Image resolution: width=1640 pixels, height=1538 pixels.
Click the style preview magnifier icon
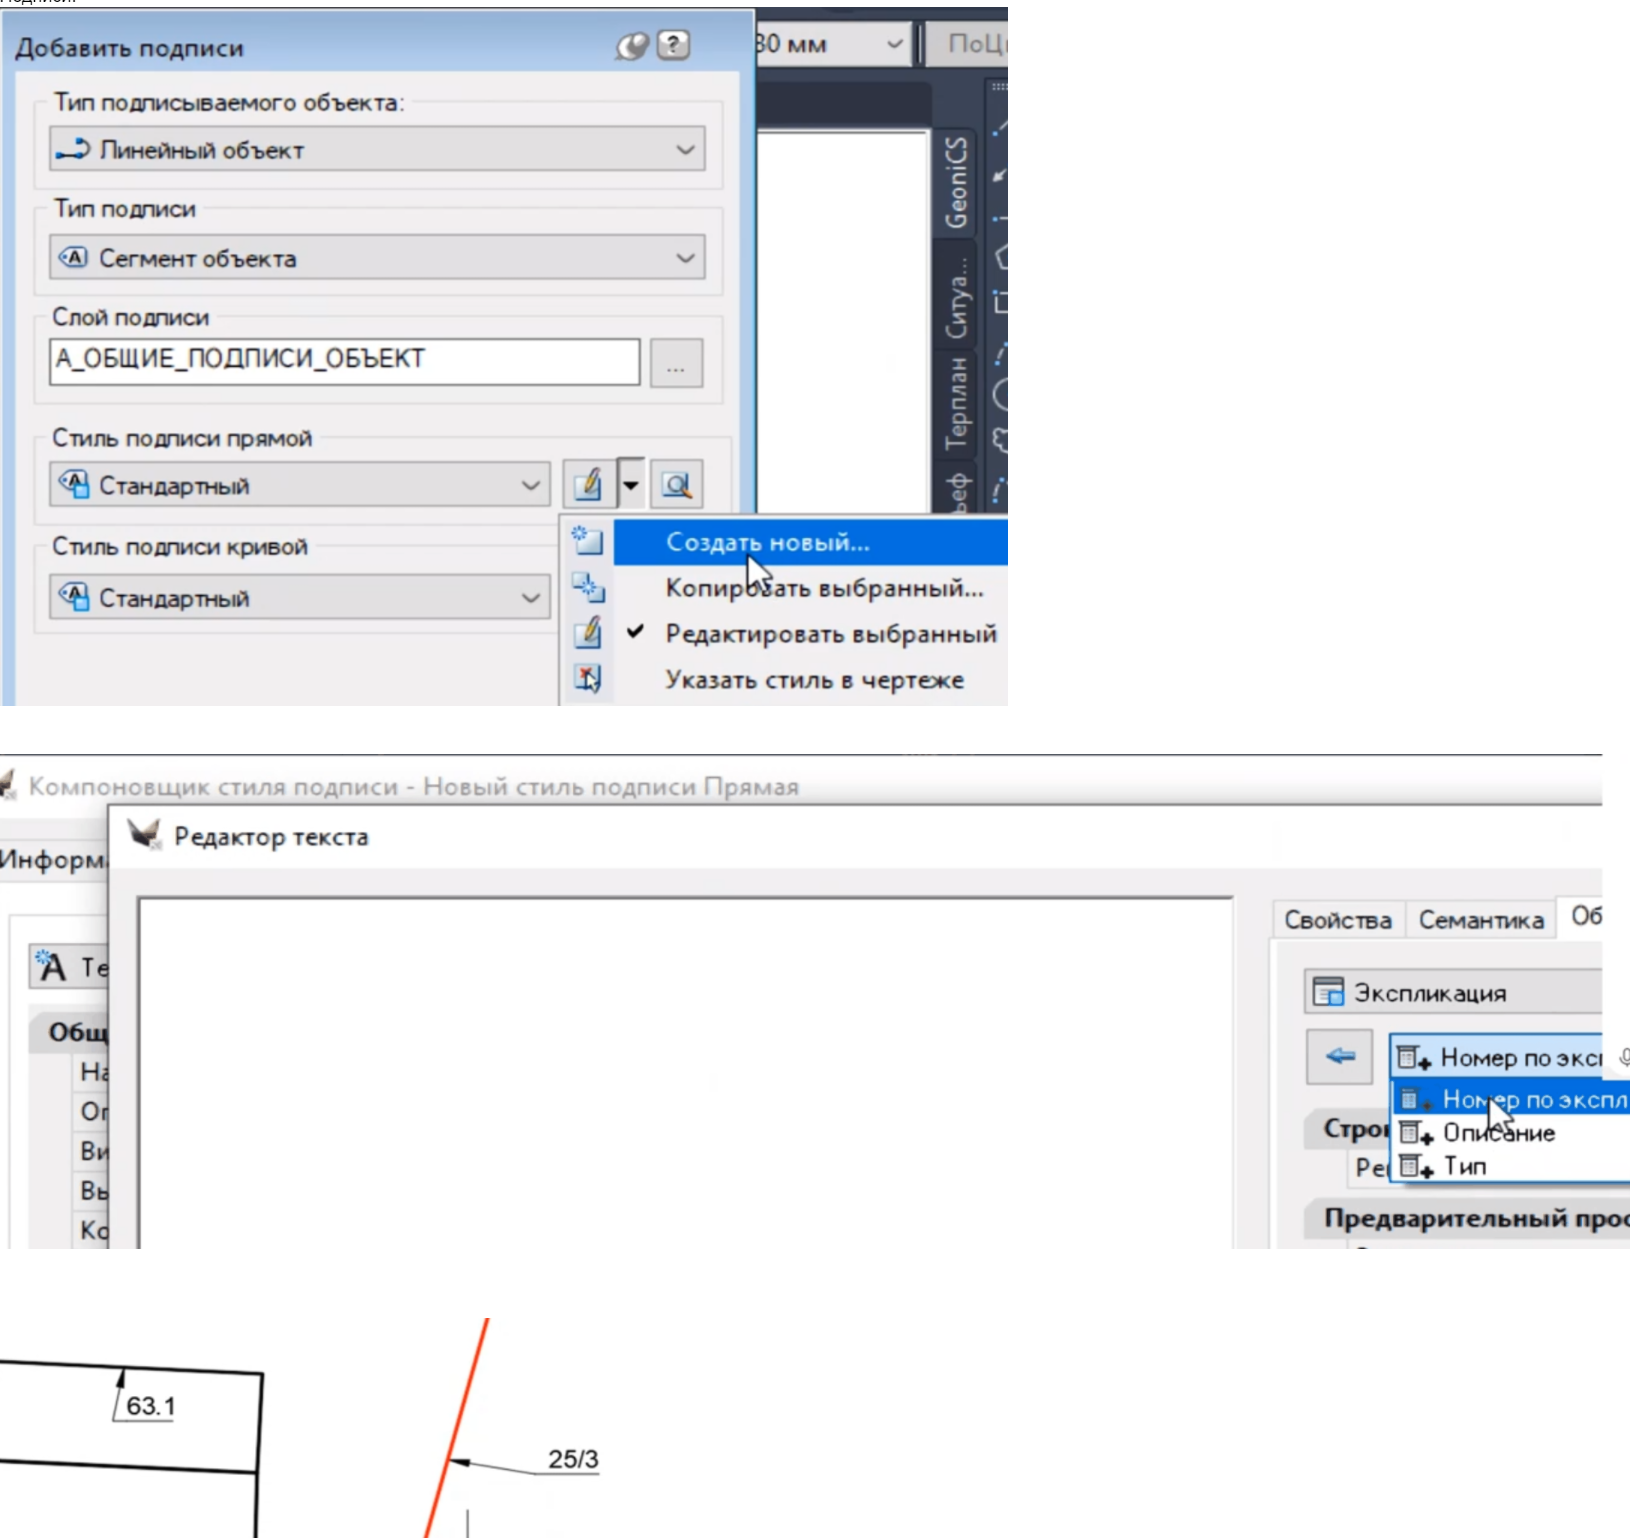click(677, 486)
